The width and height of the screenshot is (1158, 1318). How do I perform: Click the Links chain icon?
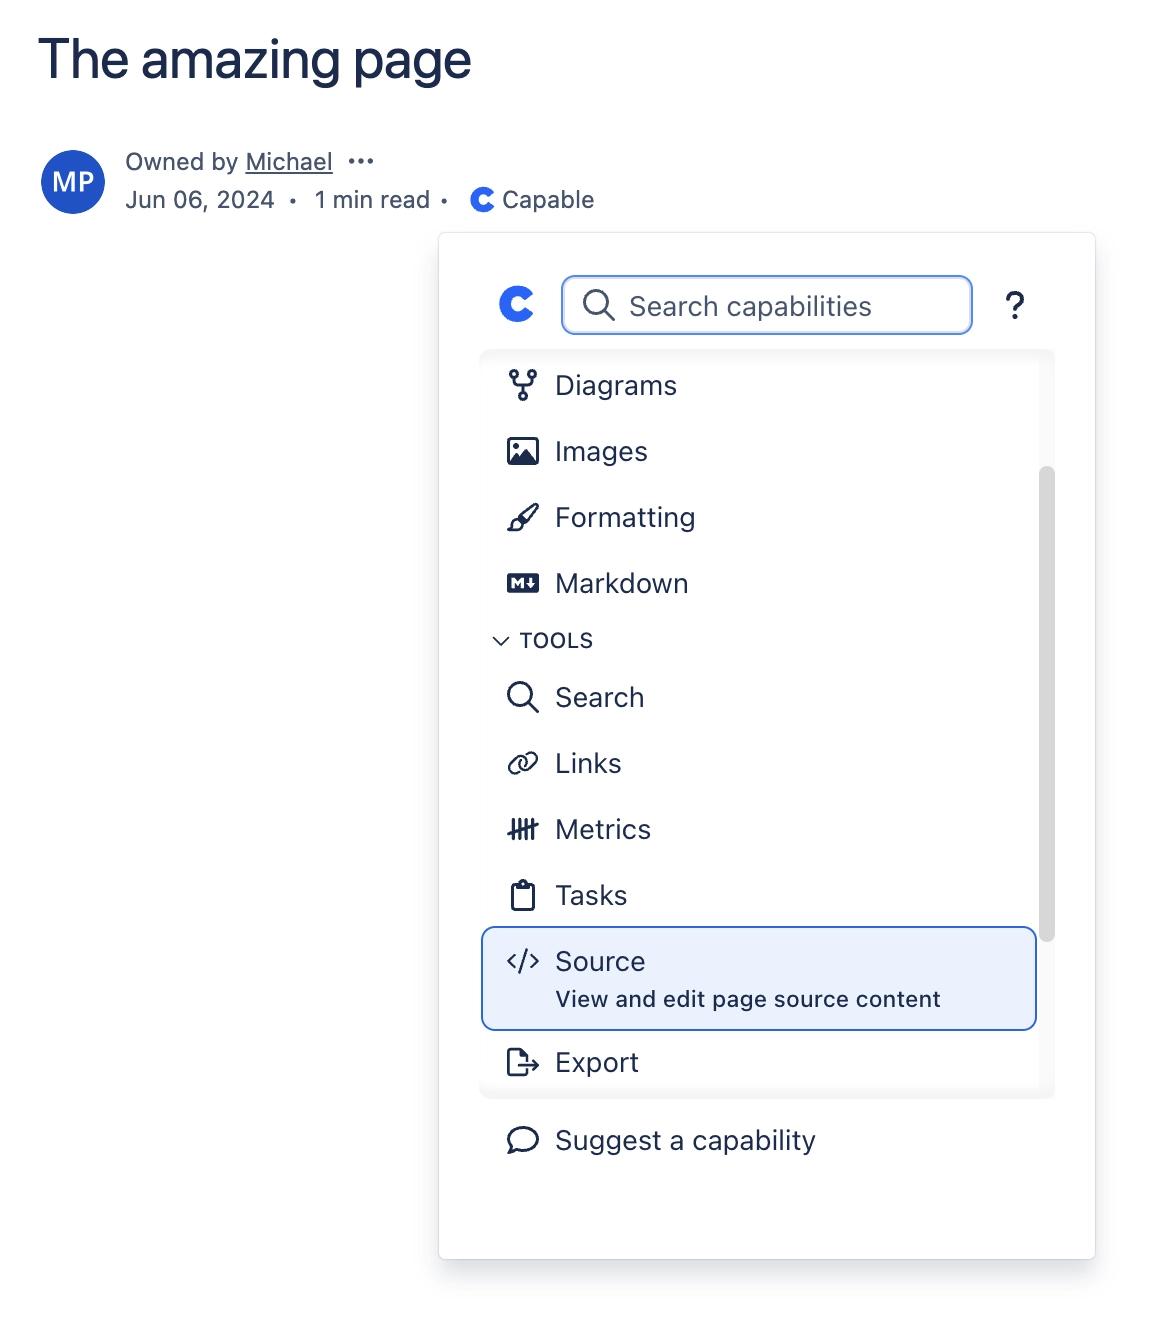521,763
